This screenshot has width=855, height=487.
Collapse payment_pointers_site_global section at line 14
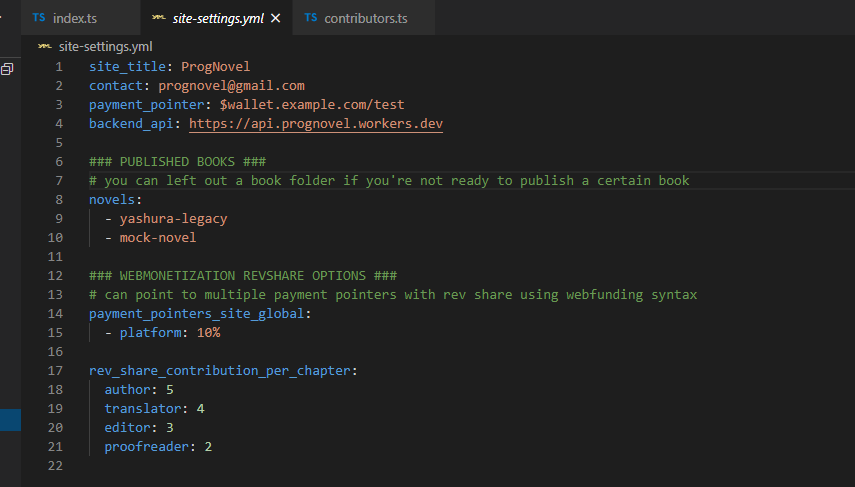tap(77, 314)
